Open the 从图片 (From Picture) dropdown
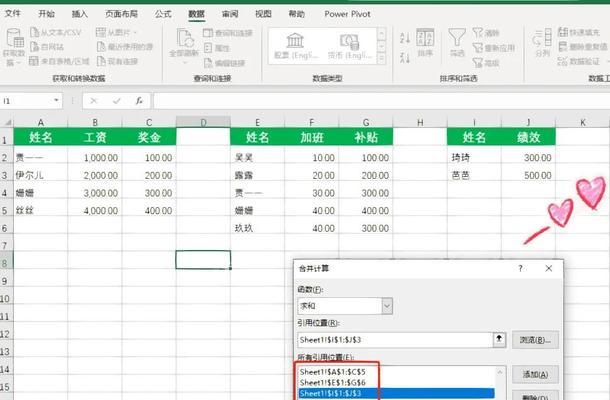The image size is (610, 400). (116, 32)
